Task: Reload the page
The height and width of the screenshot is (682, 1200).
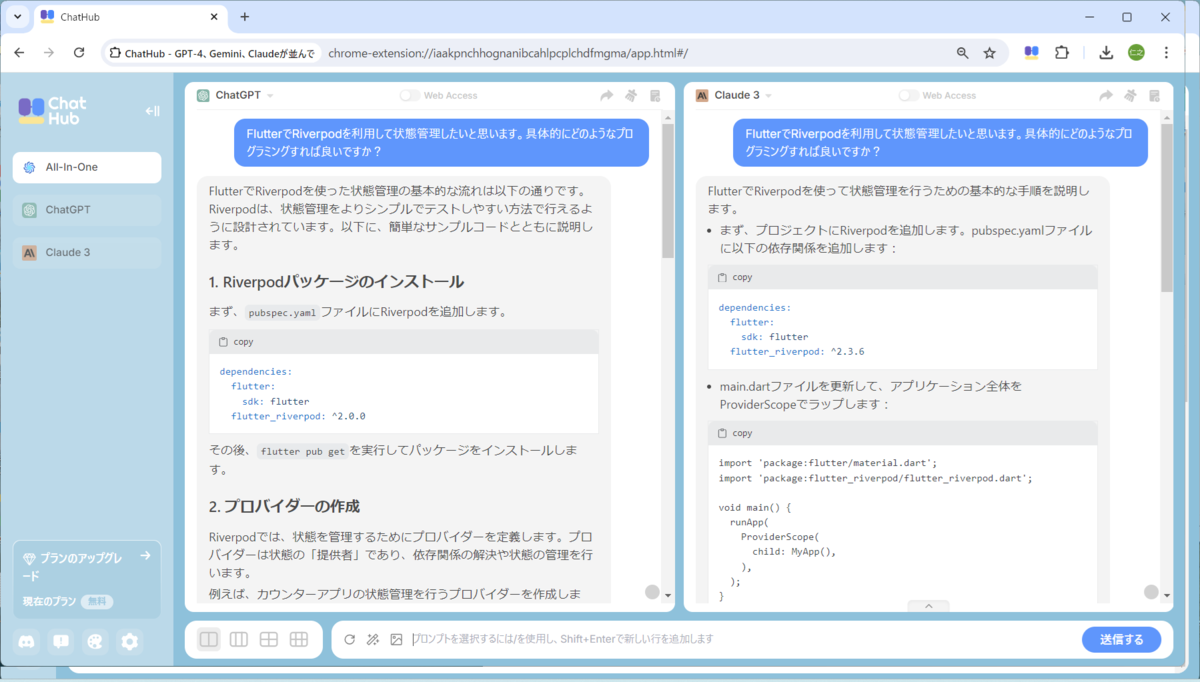Action: click(79, 52)
